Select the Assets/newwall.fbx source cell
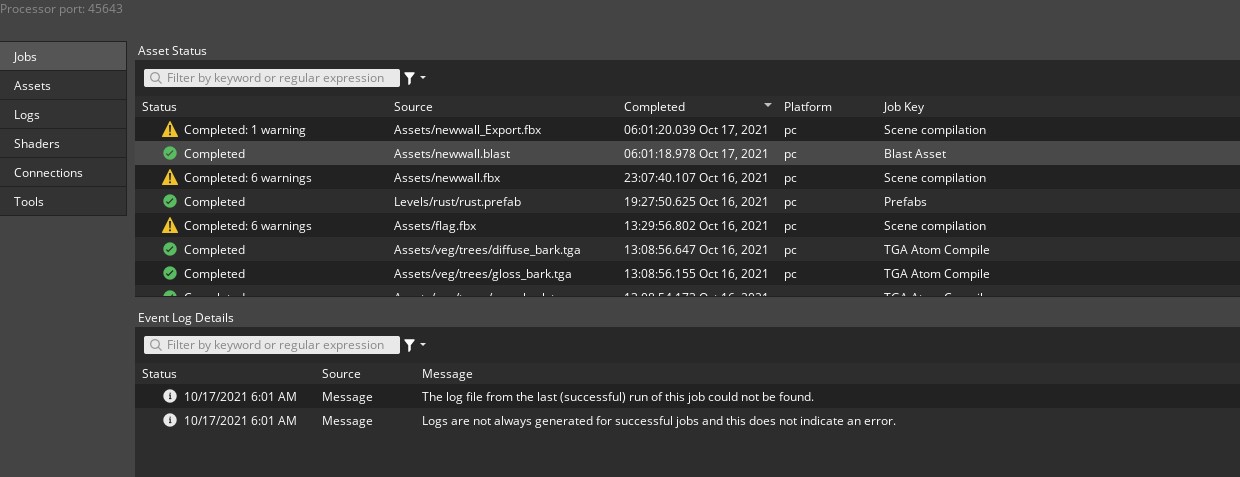The width and height of the screenshot is (1240, 477). point(447,178)
